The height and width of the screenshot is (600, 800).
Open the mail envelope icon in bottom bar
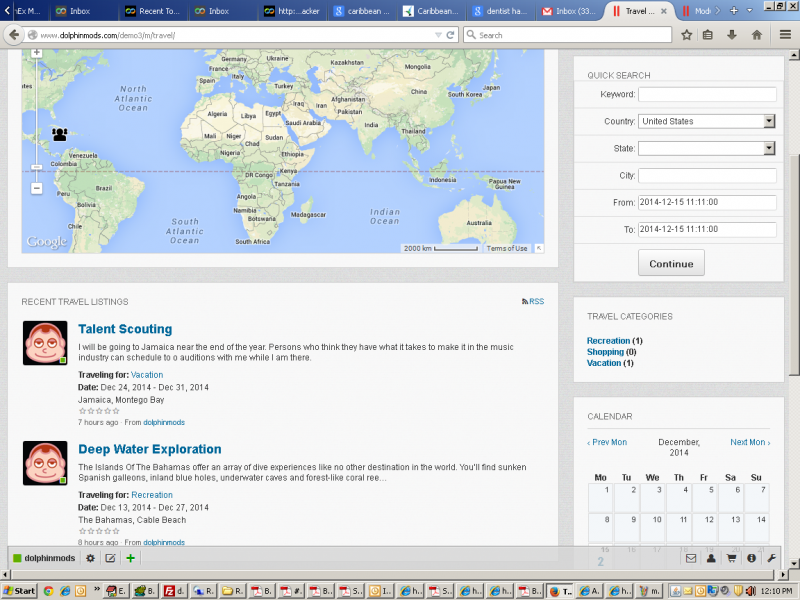pyautogui.click(x=690, y=558)
